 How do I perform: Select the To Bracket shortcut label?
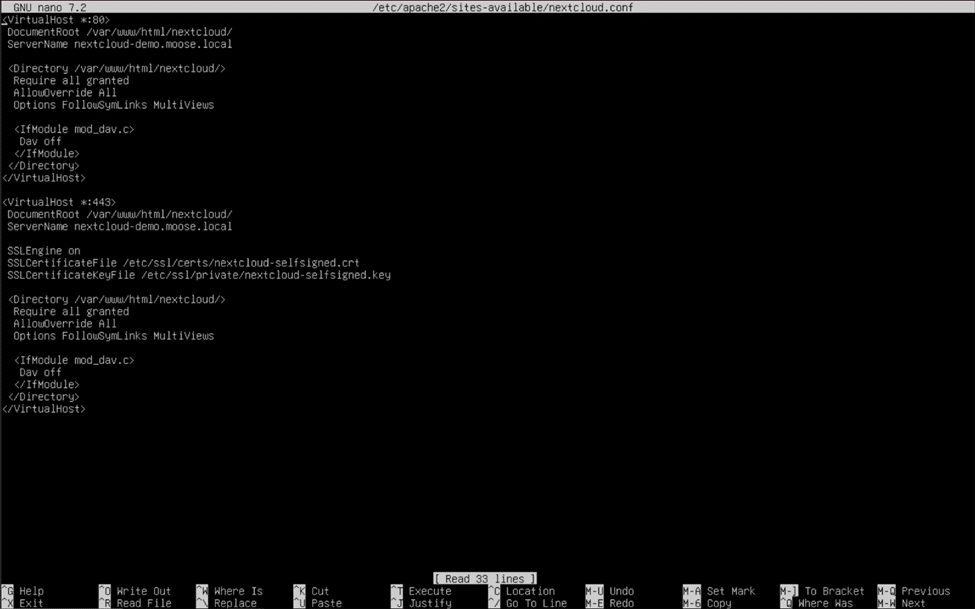click(x=834, y=591)
